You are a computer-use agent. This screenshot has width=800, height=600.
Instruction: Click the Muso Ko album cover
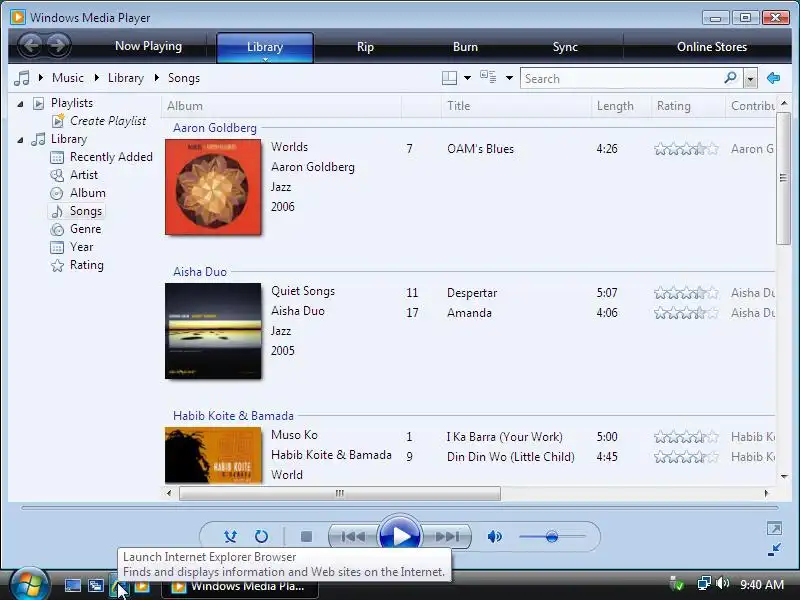tap(213, 455)
